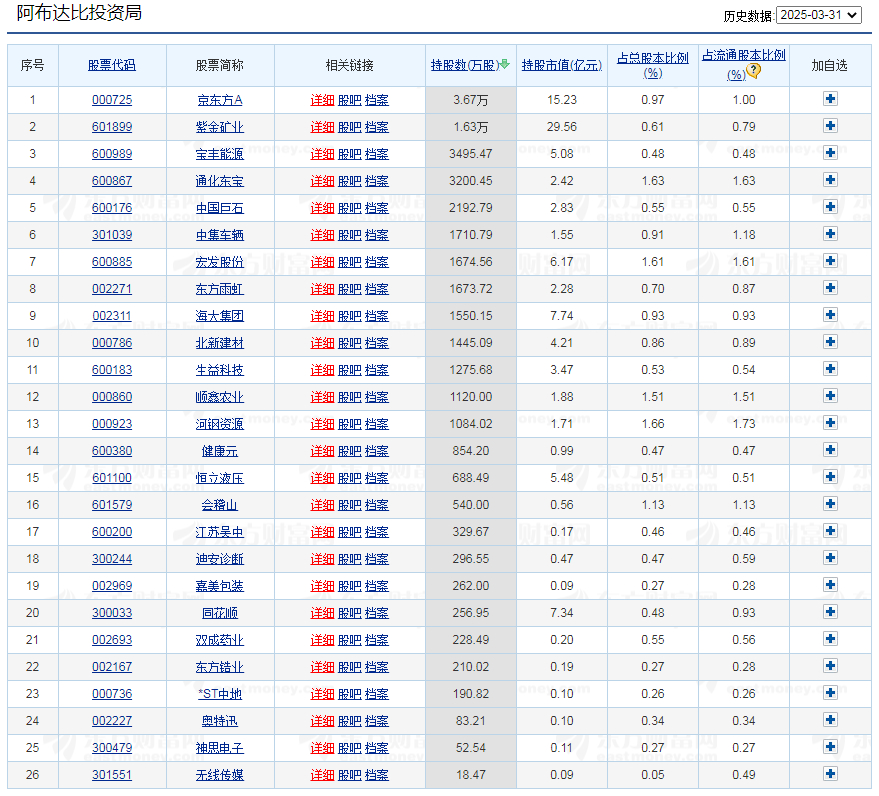879x796 pixels.
Task: Open 详细 link for 迪安诊断
Action: (322, 559)
